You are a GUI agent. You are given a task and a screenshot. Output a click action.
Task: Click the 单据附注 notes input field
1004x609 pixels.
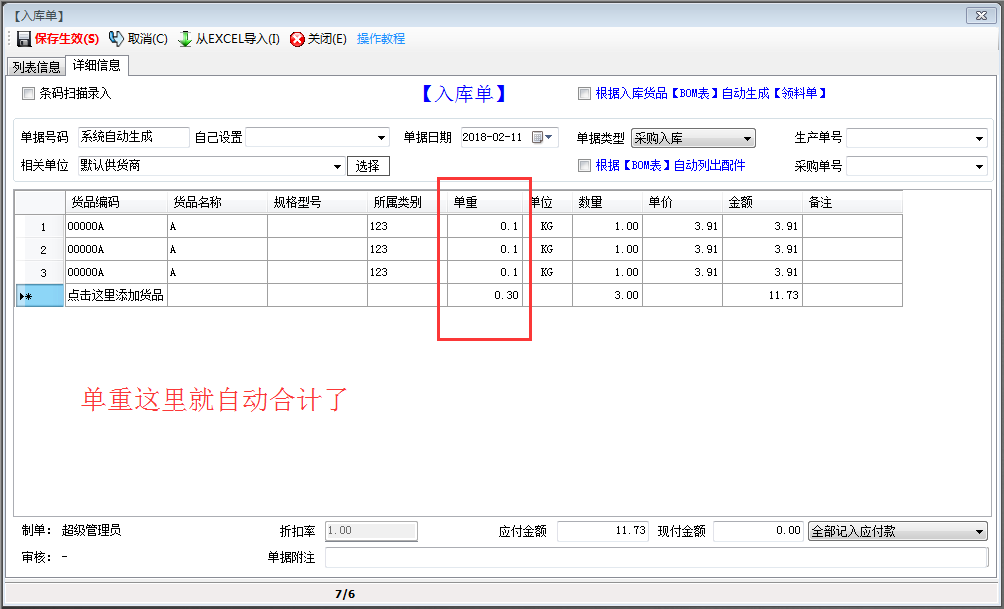[x=655, y=557]
